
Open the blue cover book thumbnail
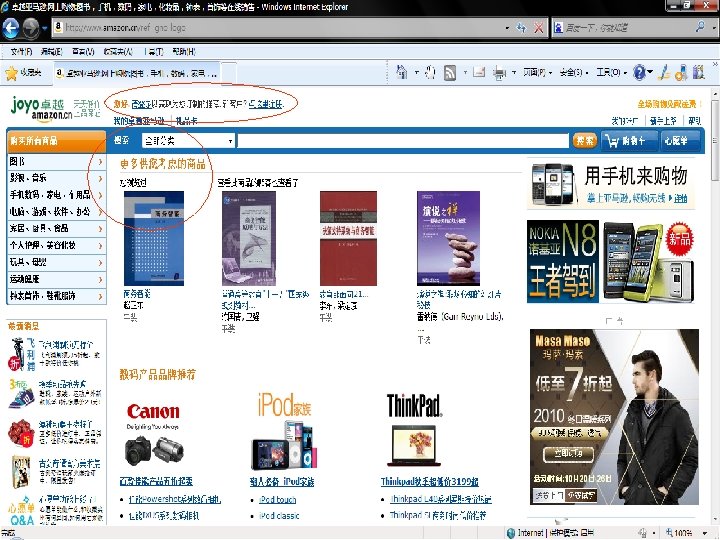coord(154,238)
